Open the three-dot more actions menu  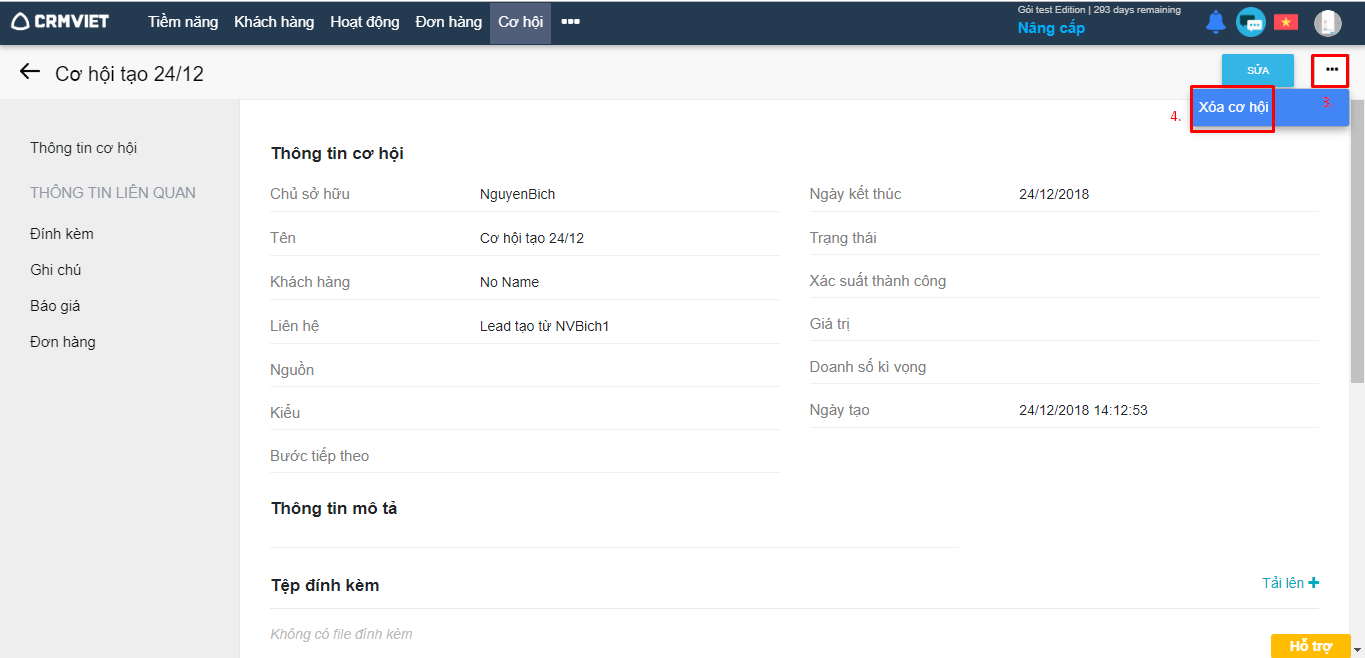pyautogui.click(x=1331, y=70)
